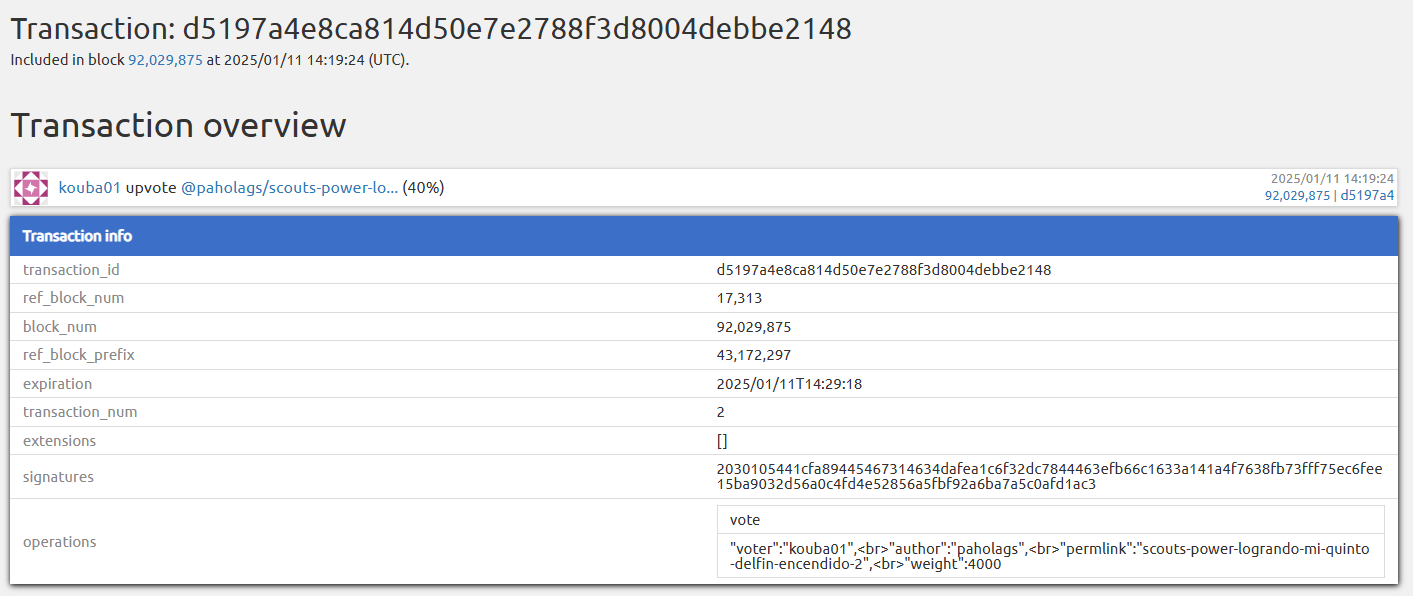Click the ref_block_num row value 17,313
Screen dimensions: 1413x596
coord(739,298)
